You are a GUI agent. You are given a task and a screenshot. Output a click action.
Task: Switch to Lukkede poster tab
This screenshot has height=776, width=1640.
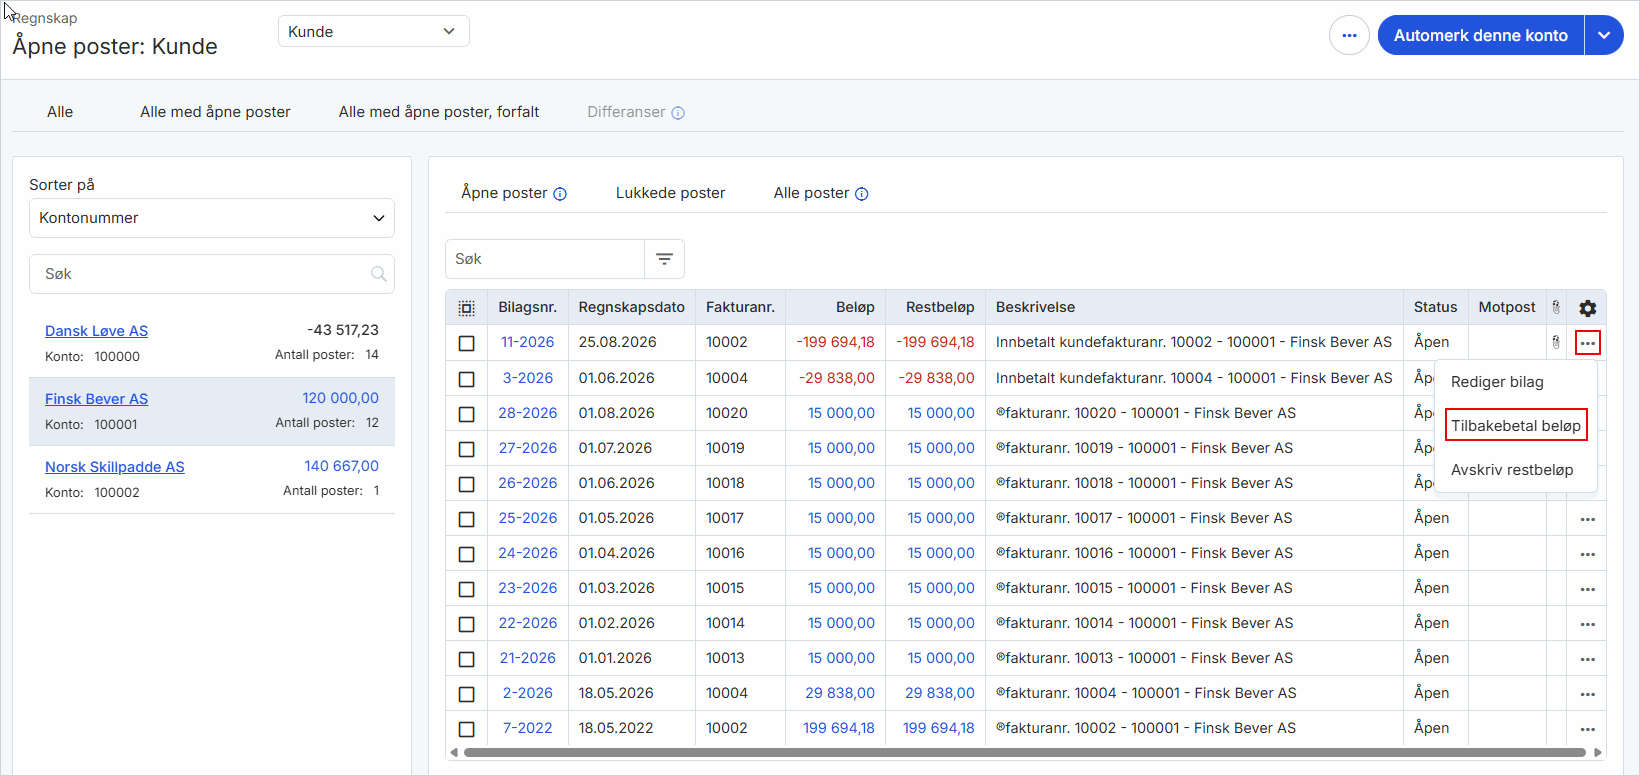(x=670, y=193)
